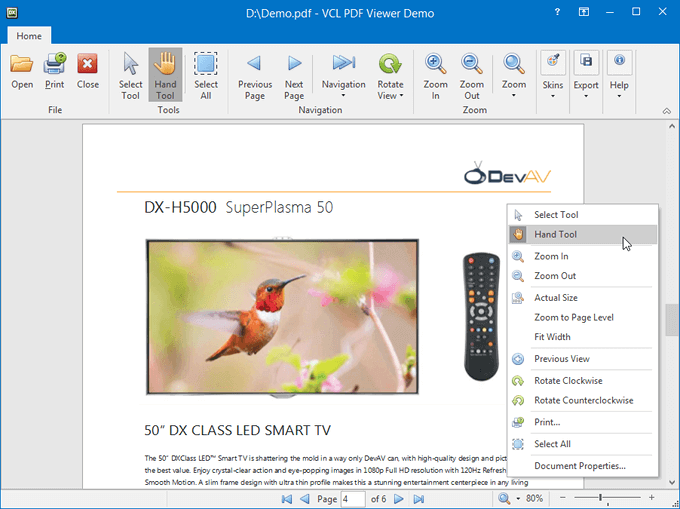The height and width of the screenshot is (509, 680).
Task: Click the 'DX-H5000' title text
Action: 180,207
